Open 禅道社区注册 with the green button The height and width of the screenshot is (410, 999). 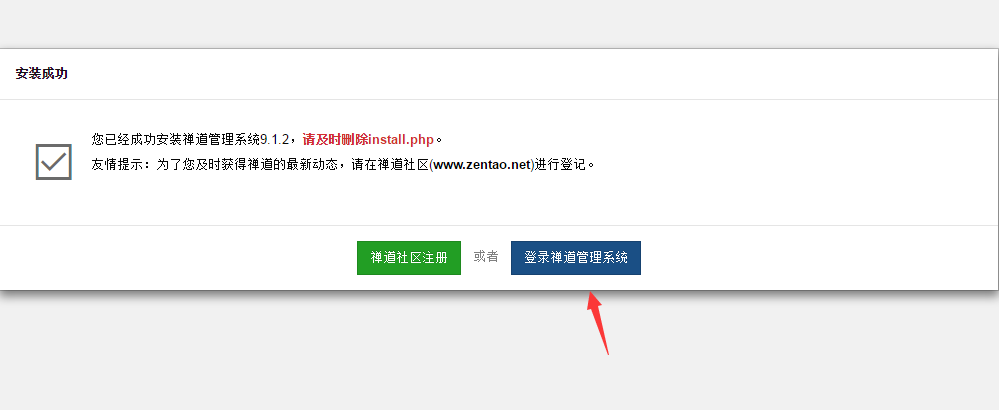(x=408, y=258)
